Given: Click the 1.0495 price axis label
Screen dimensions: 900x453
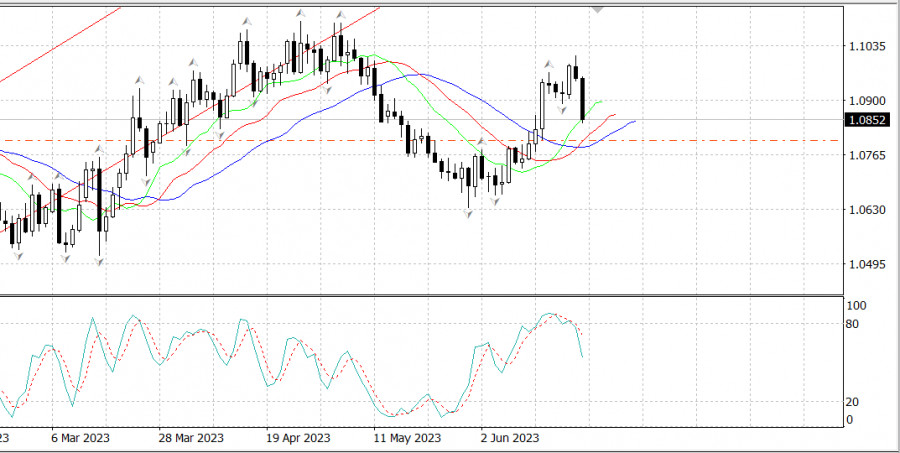Looking at the screenshot, I should [x=866, y=265].
